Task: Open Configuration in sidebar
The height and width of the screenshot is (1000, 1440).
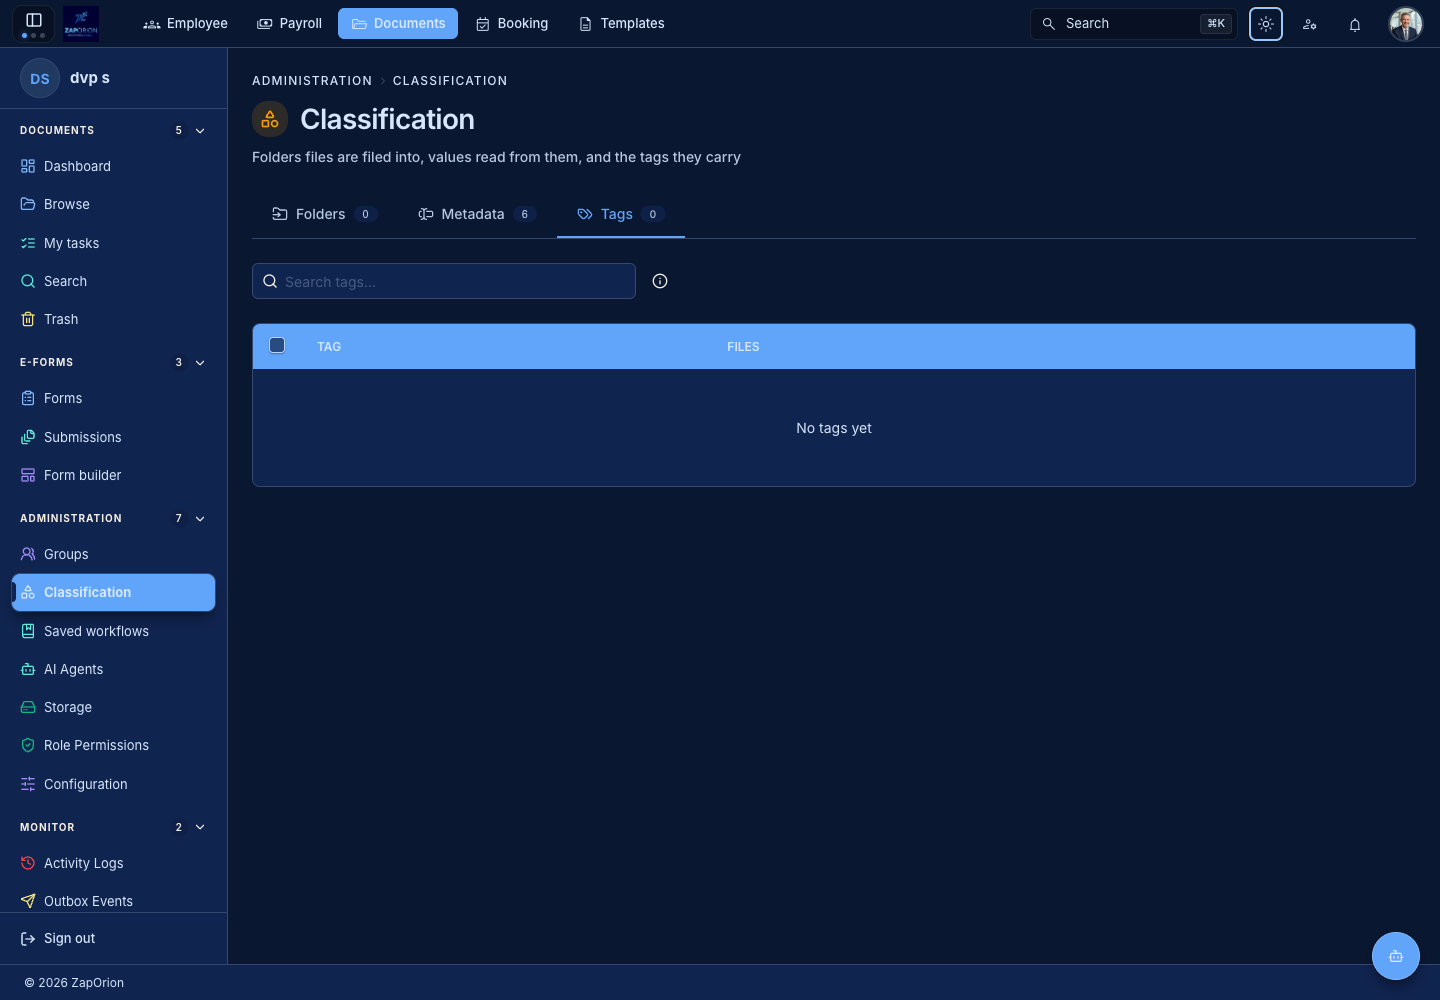Action: pyautogui.click(x=113, y=784)
